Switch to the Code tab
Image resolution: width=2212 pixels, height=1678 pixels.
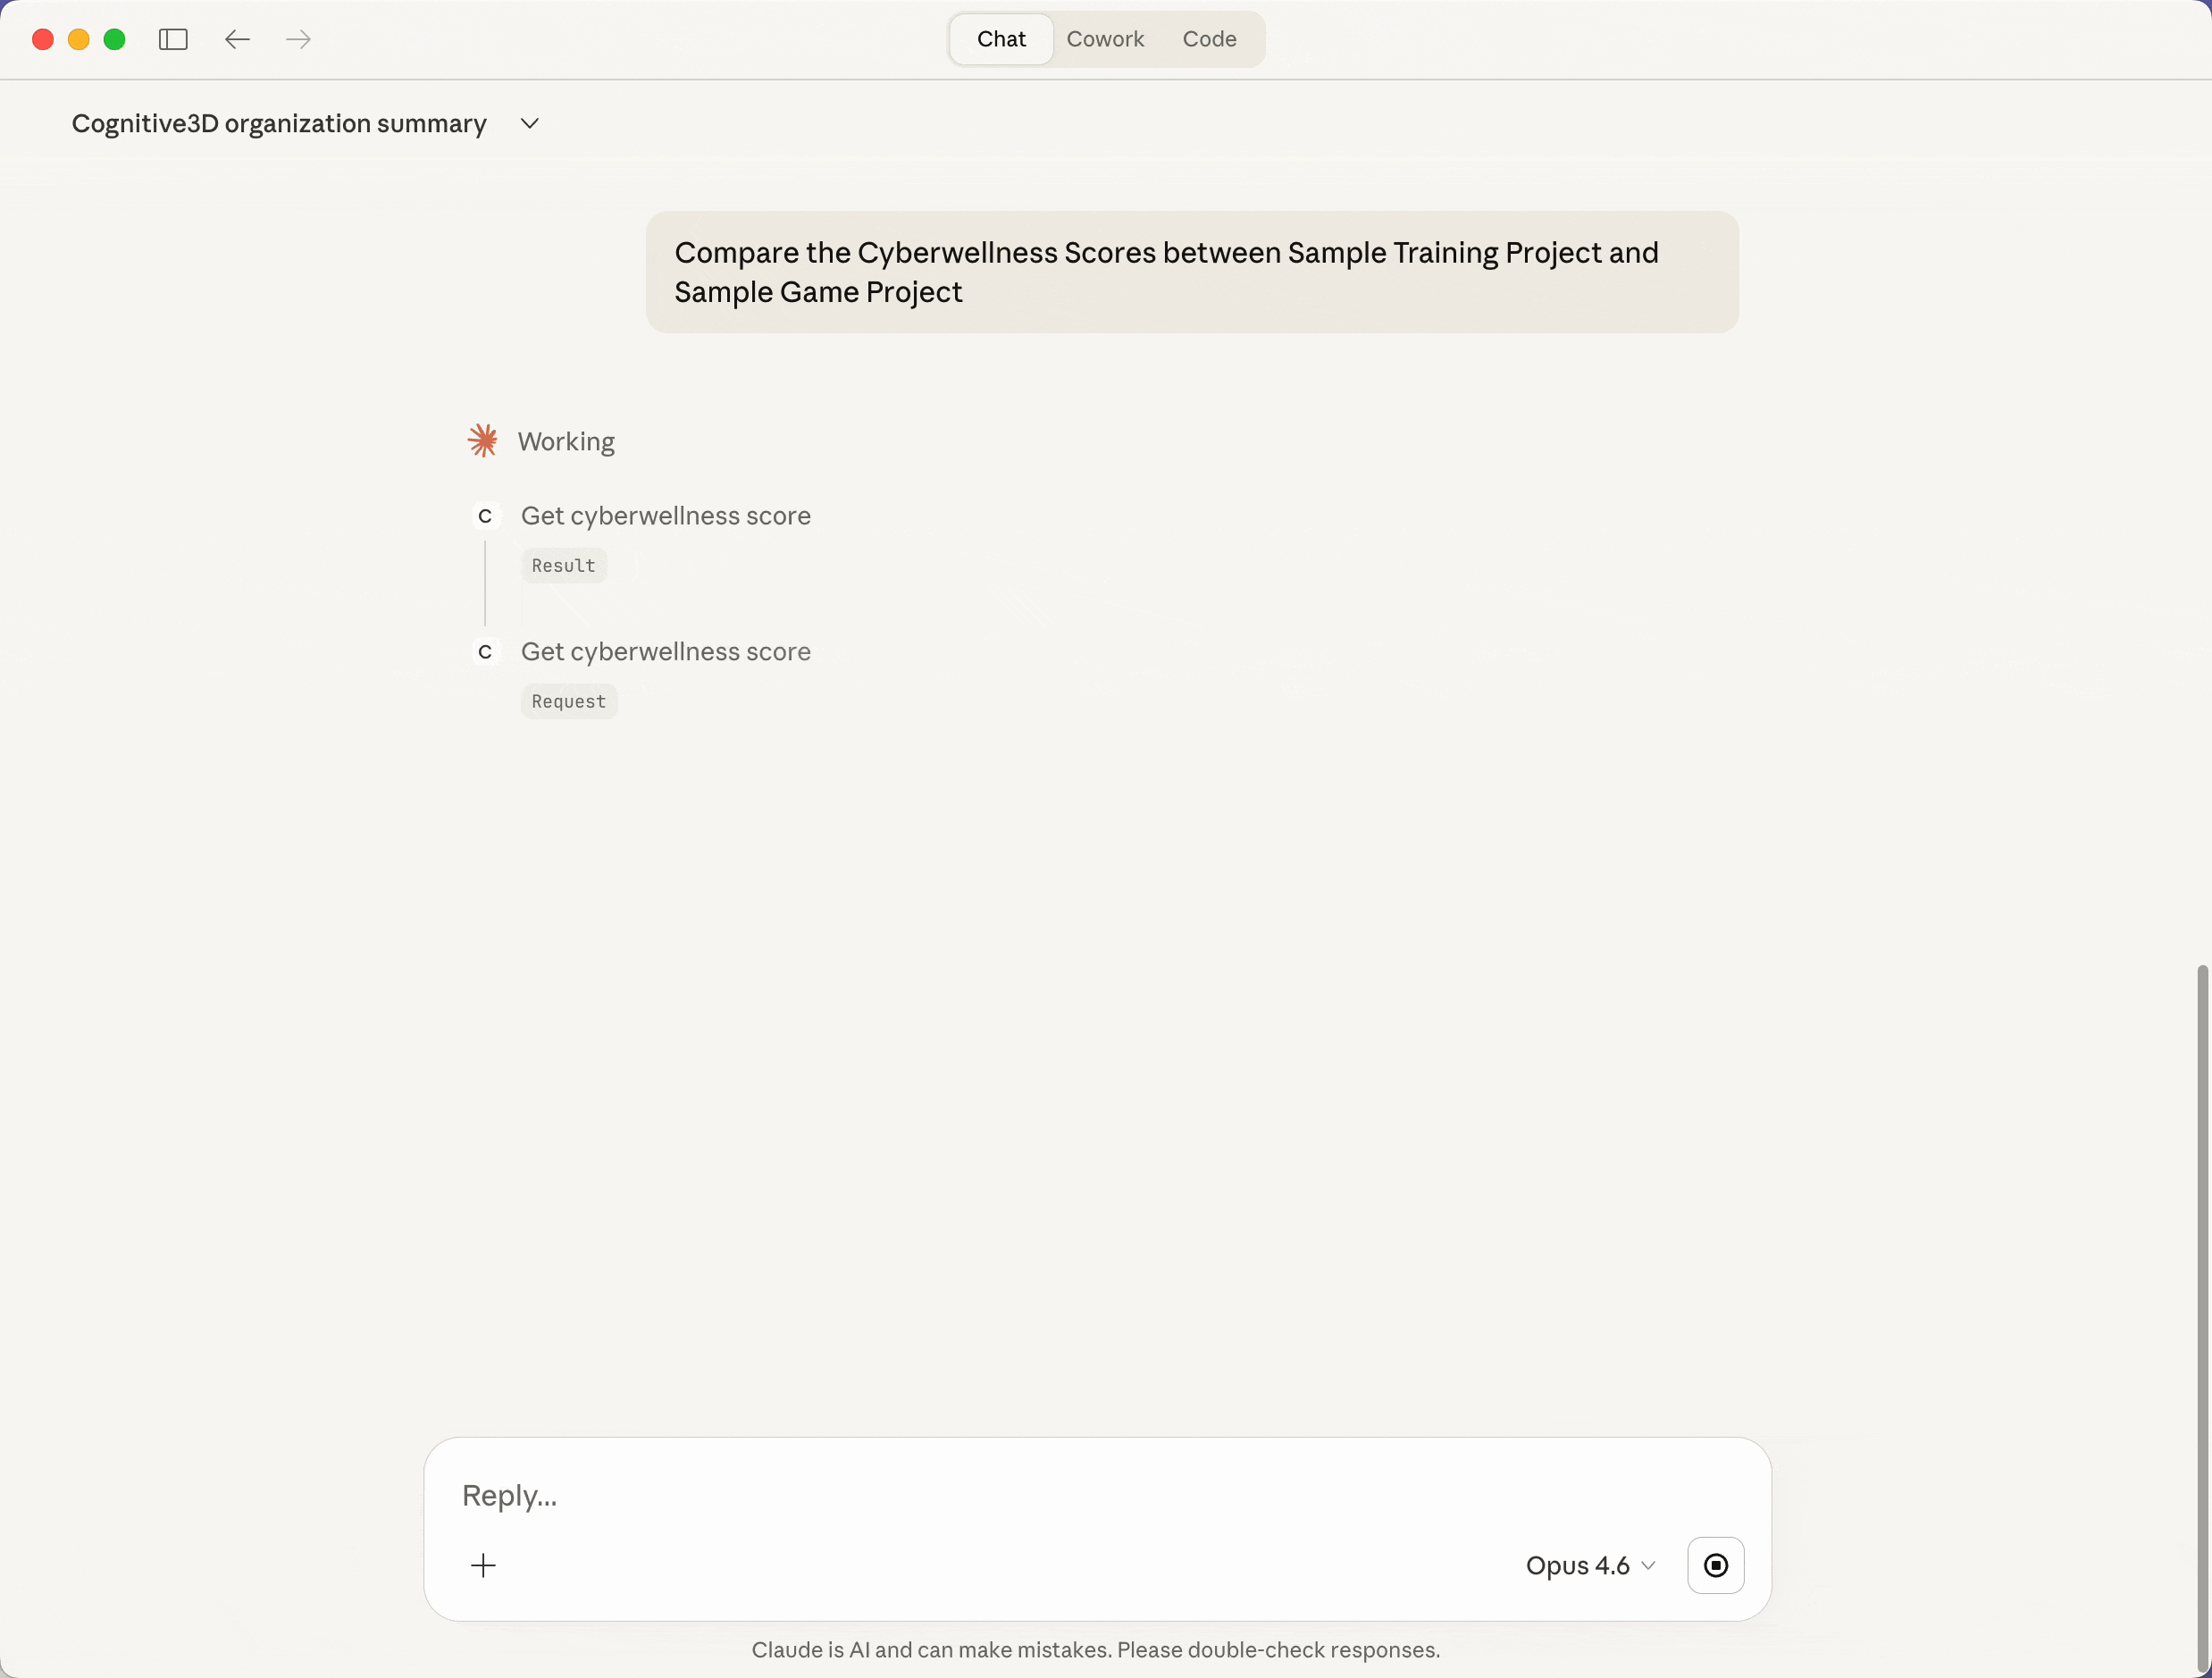[1209, 39]
